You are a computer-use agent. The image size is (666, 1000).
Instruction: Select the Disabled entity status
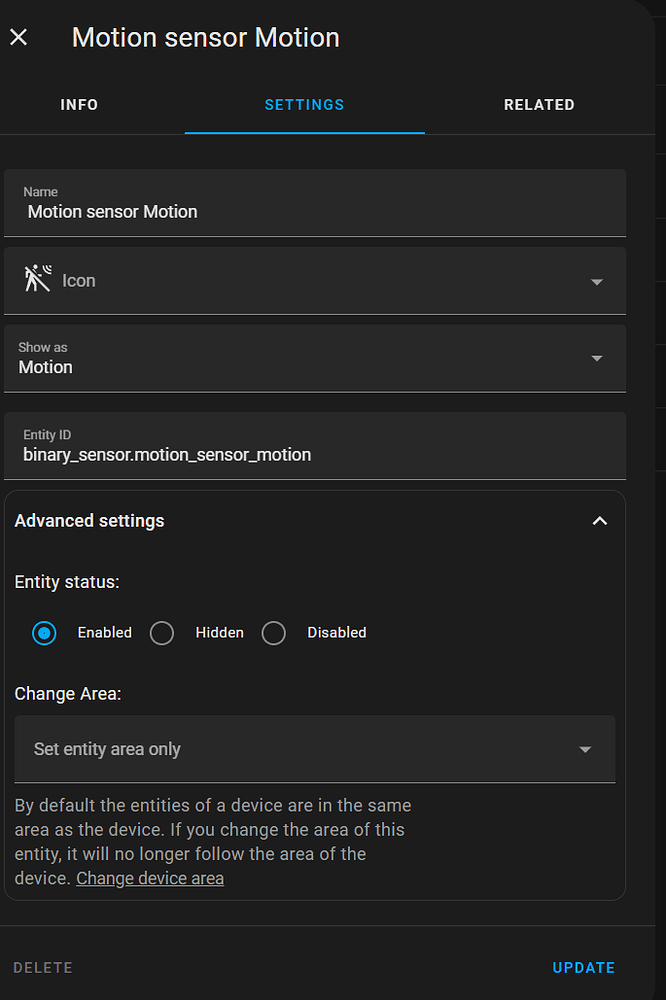pos(274,633)
